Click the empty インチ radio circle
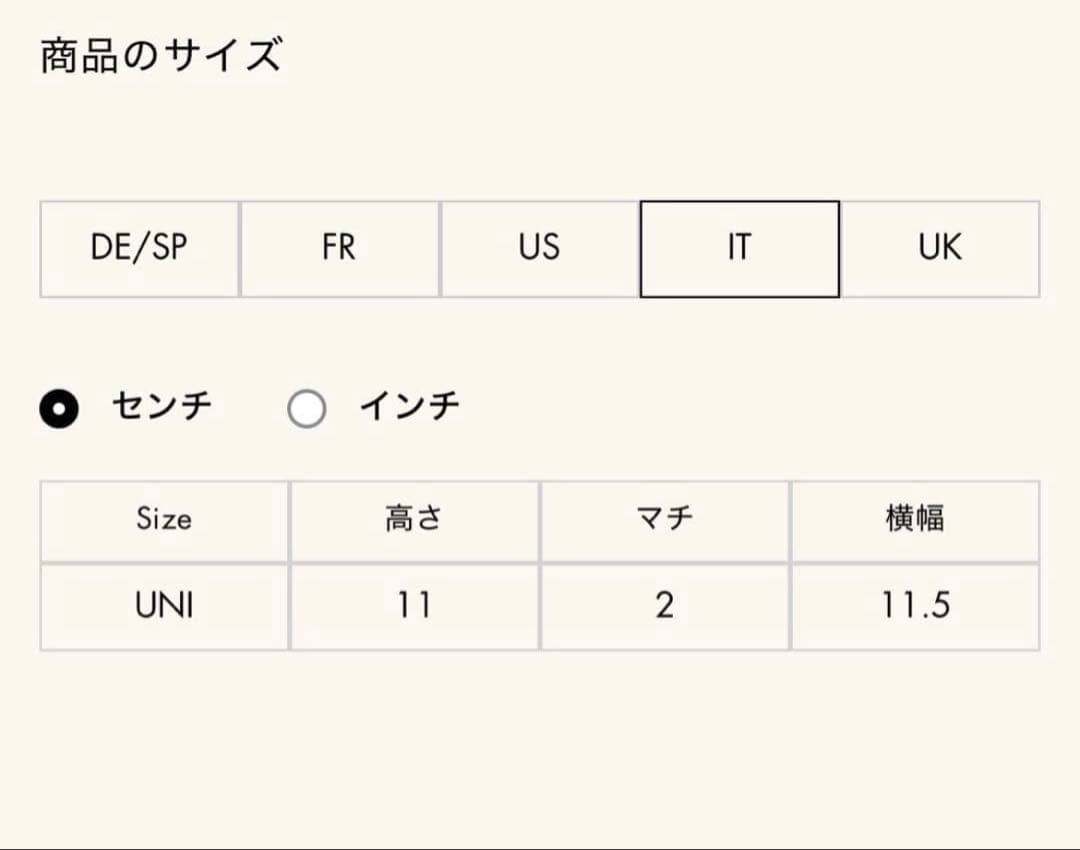This screenshot has width=1080, height=850. (307, 407)
